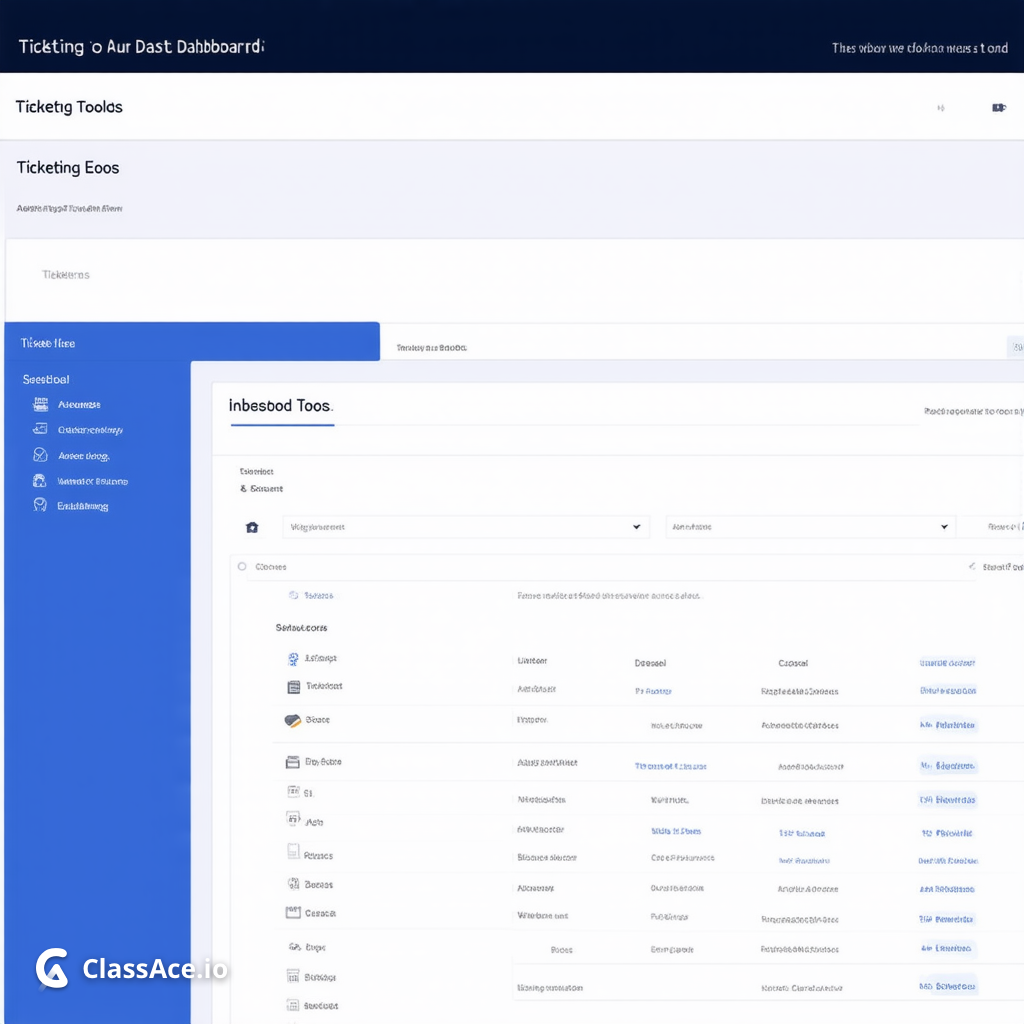
Task: Toggle the calendar checkbox item in the list
Action: pyautogui.click(x=294, y=686)
